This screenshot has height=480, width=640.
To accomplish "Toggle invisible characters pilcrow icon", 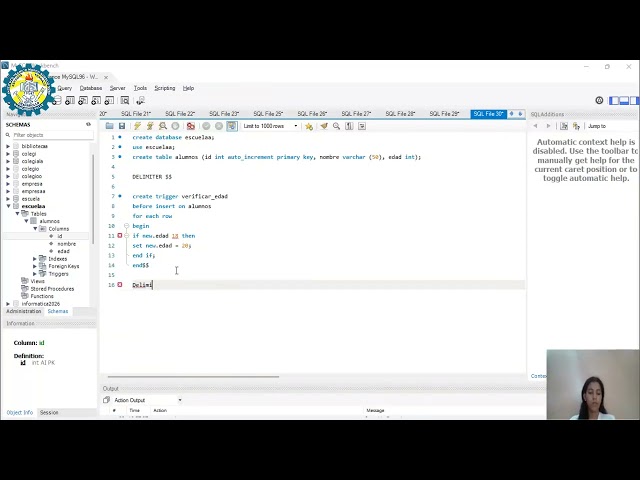I will pos(349,126).
